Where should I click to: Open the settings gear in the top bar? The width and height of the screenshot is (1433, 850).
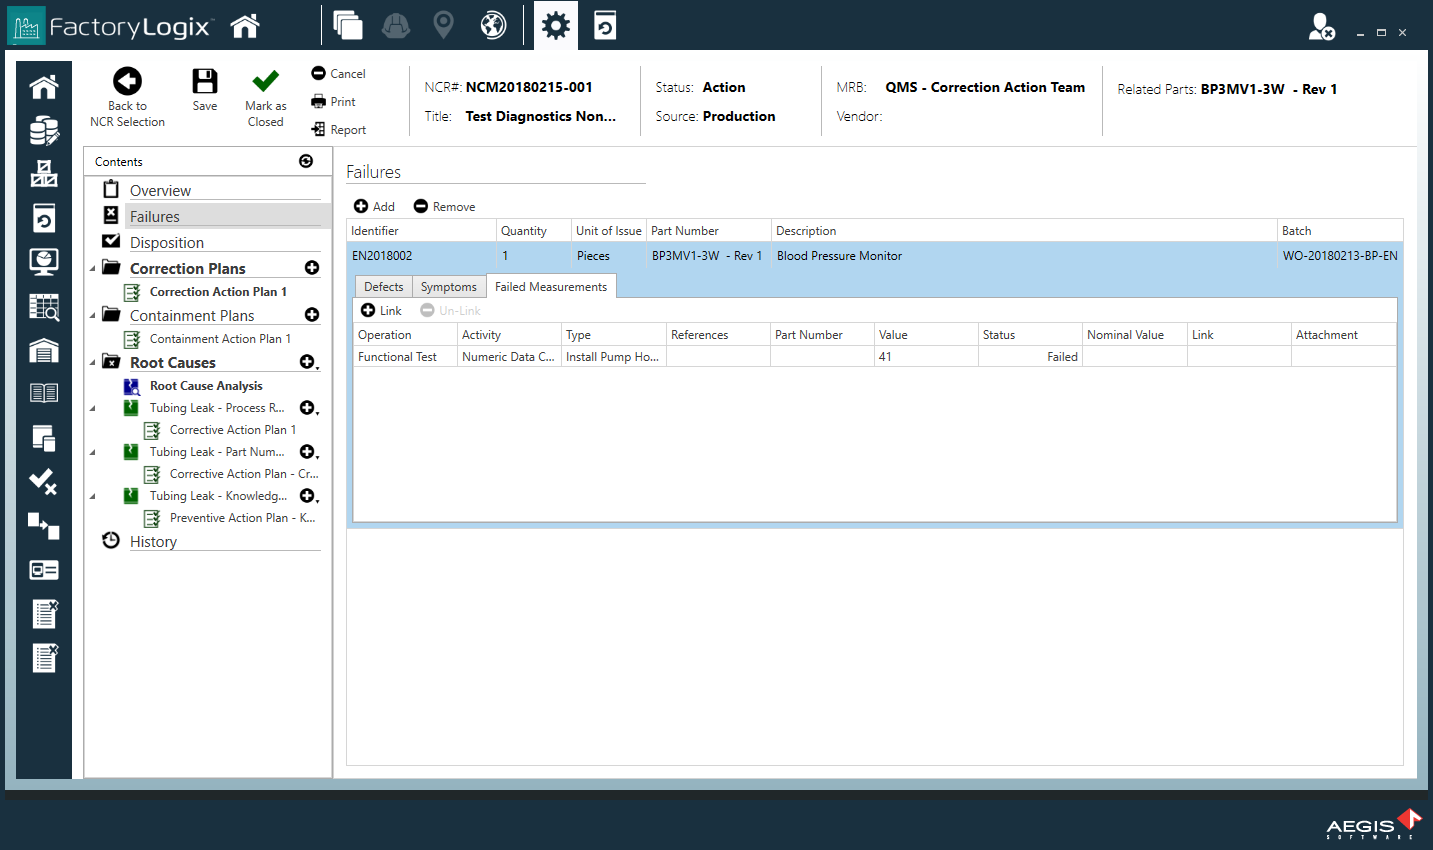[555, 25]
